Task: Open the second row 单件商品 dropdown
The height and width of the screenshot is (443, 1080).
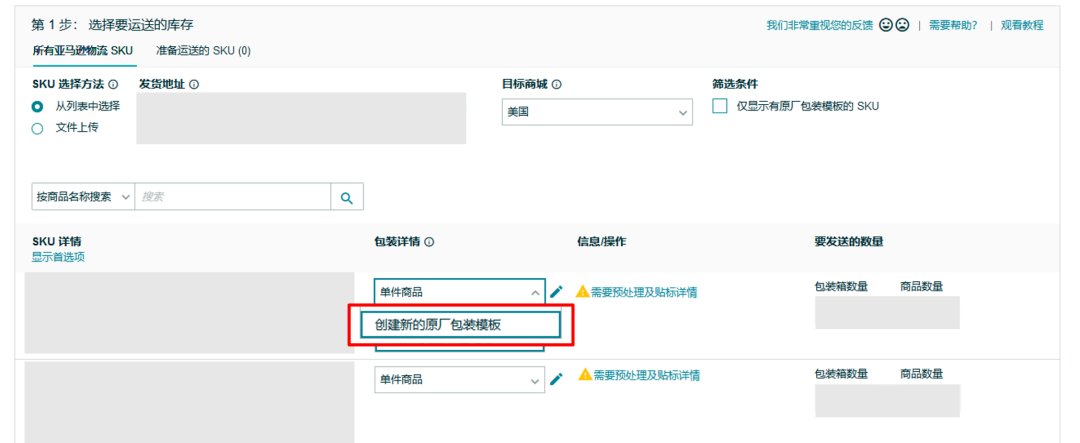Action: click(x=459, y=380)
